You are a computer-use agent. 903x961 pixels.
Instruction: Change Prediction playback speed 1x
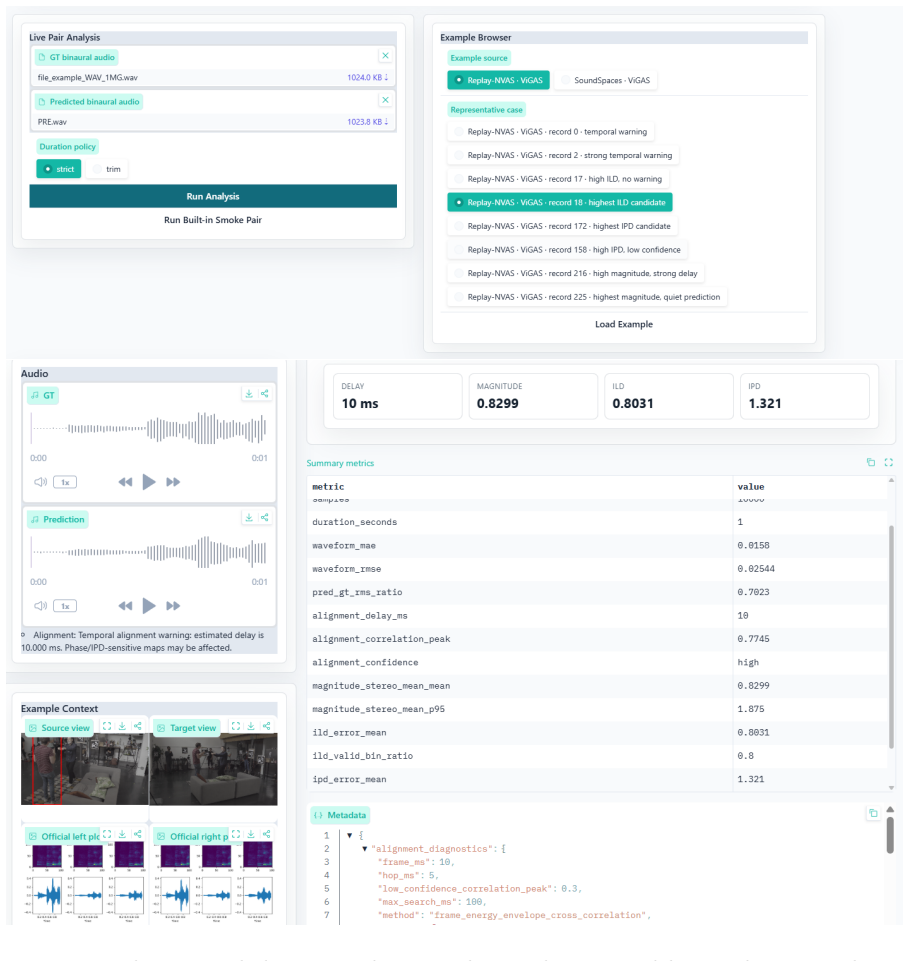[x=65, y=606]
